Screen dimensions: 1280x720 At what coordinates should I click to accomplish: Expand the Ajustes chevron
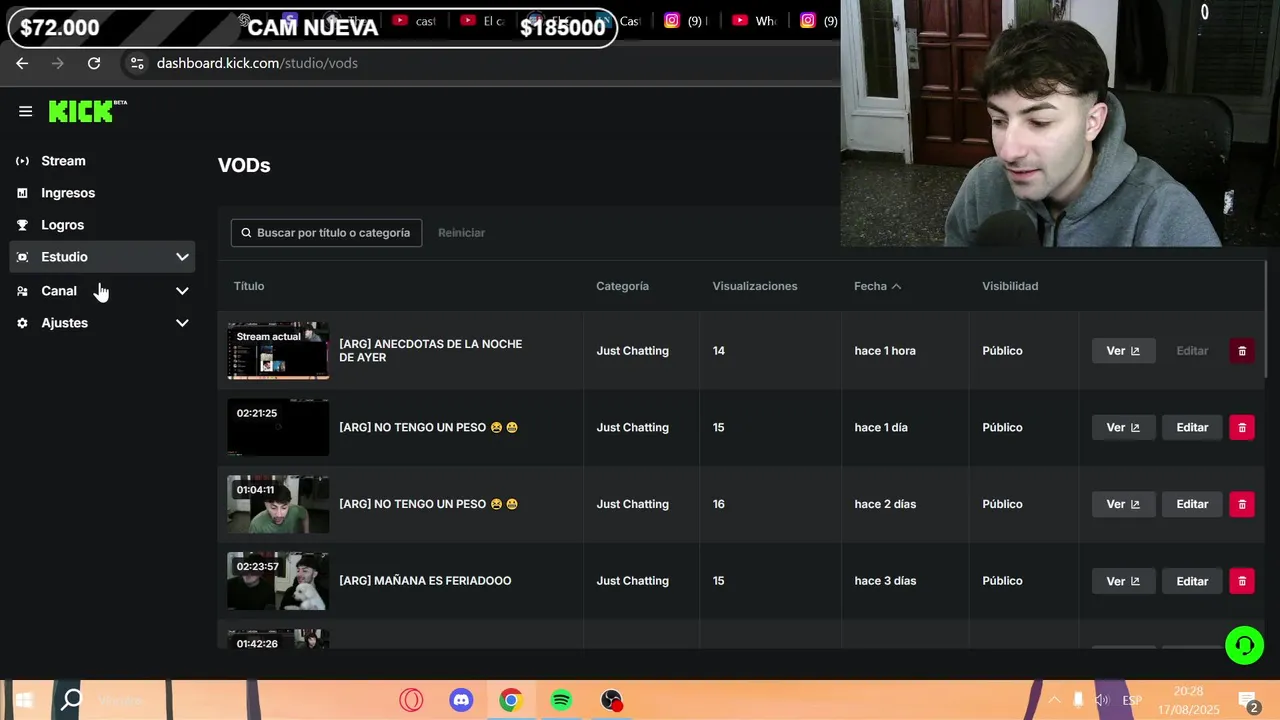(182, 323)
